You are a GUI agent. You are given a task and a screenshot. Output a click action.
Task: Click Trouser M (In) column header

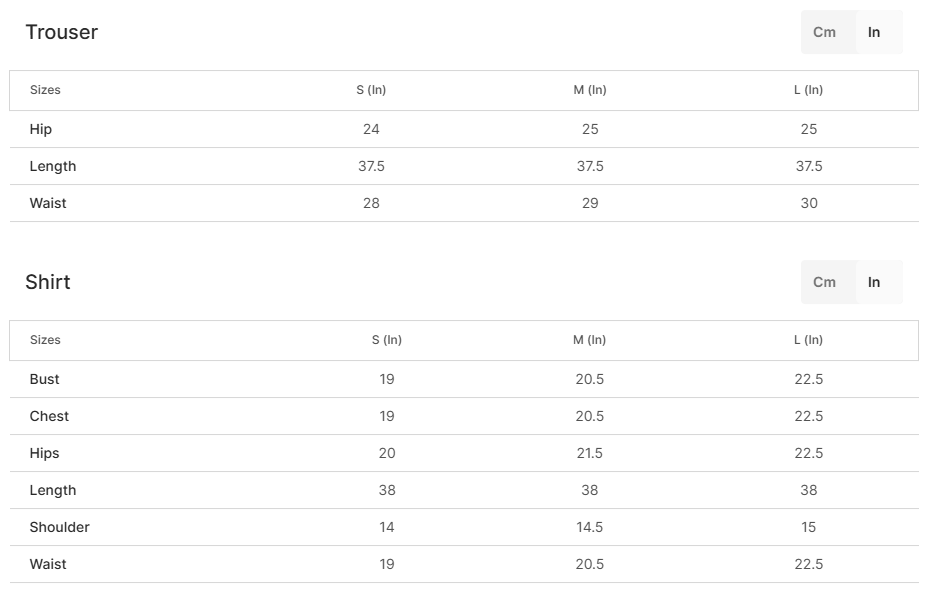pyautogui.click(x=590, y=90)
